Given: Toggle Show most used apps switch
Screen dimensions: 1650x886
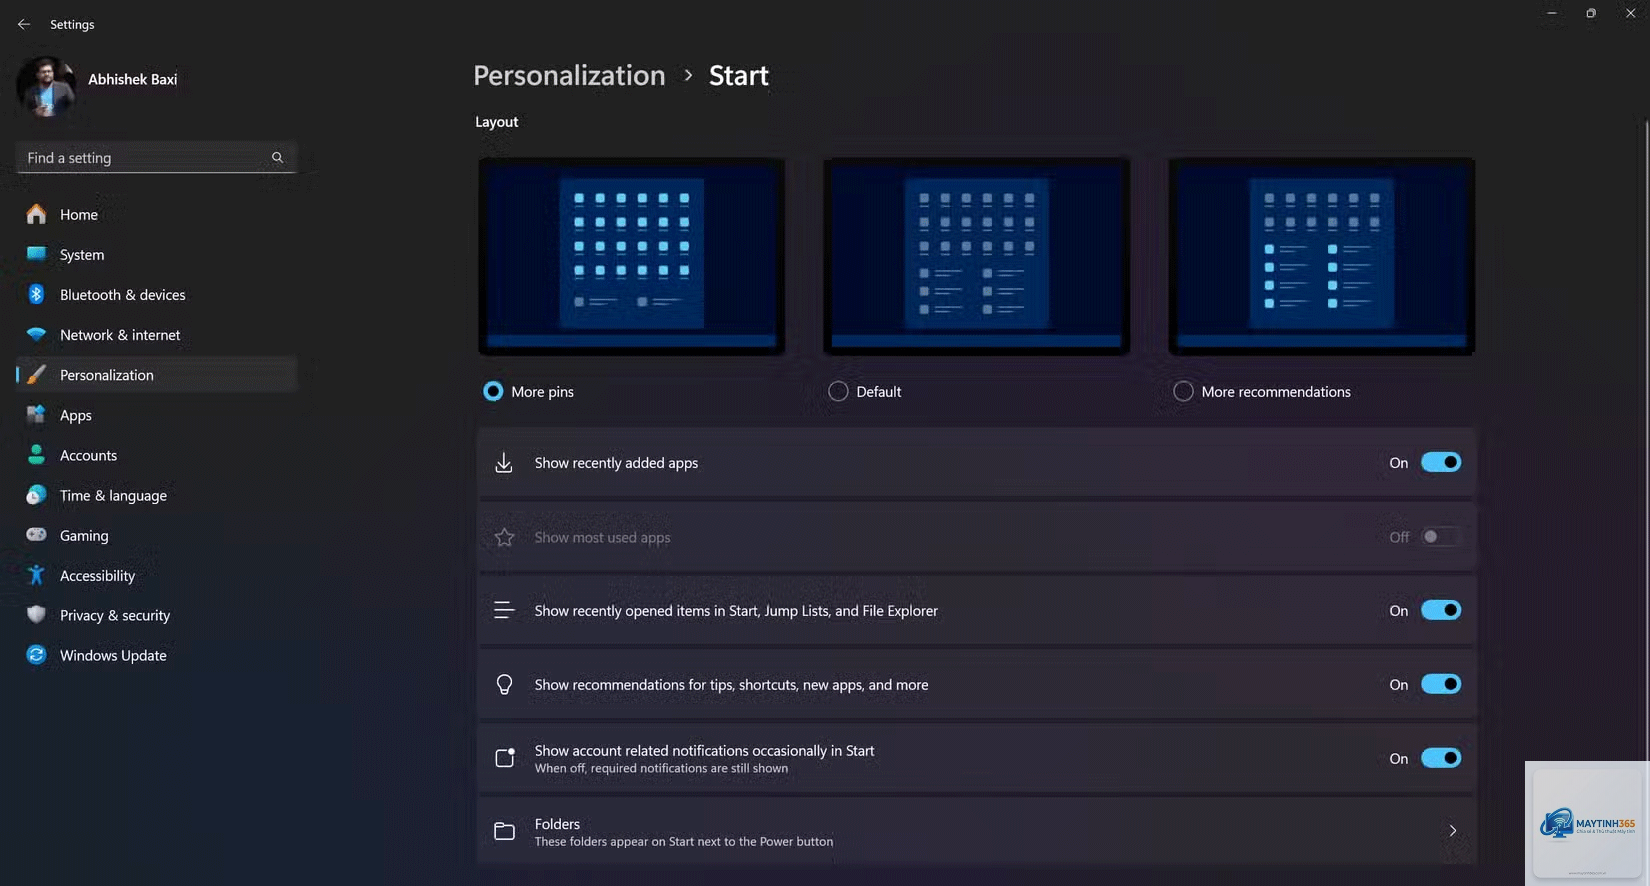Looking at the screenshot, I should coord(1441,537).
